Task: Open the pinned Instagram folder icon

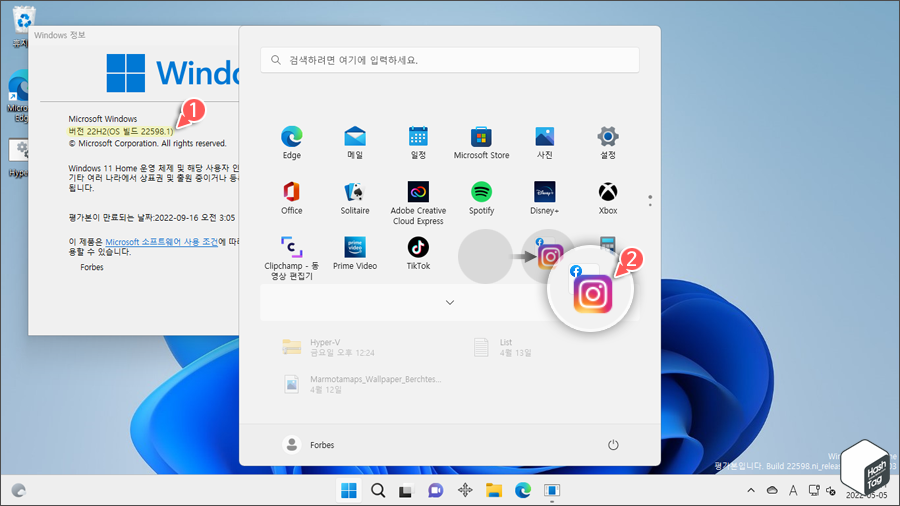Action: click(x=548, y=254)
